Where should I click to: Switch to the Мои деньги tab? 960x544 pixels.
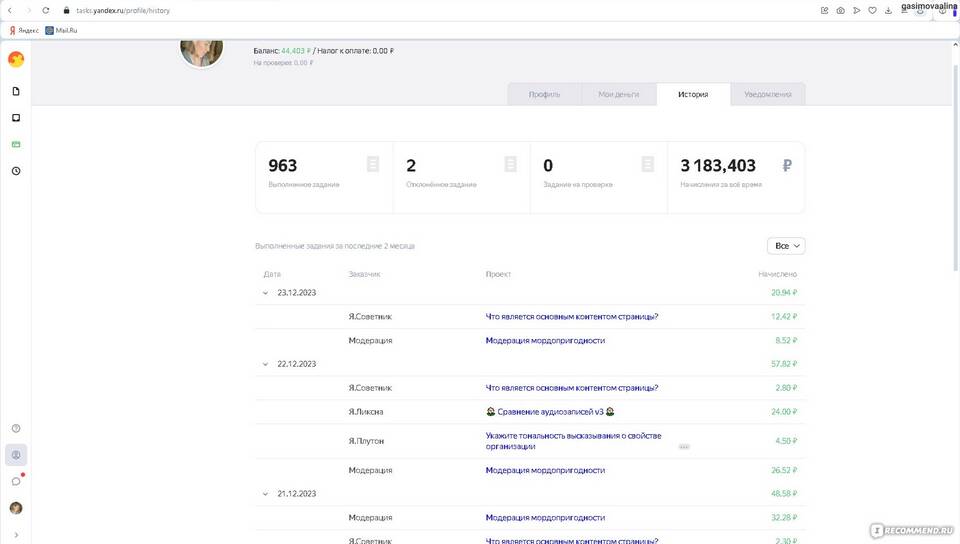tap(618, 94)
